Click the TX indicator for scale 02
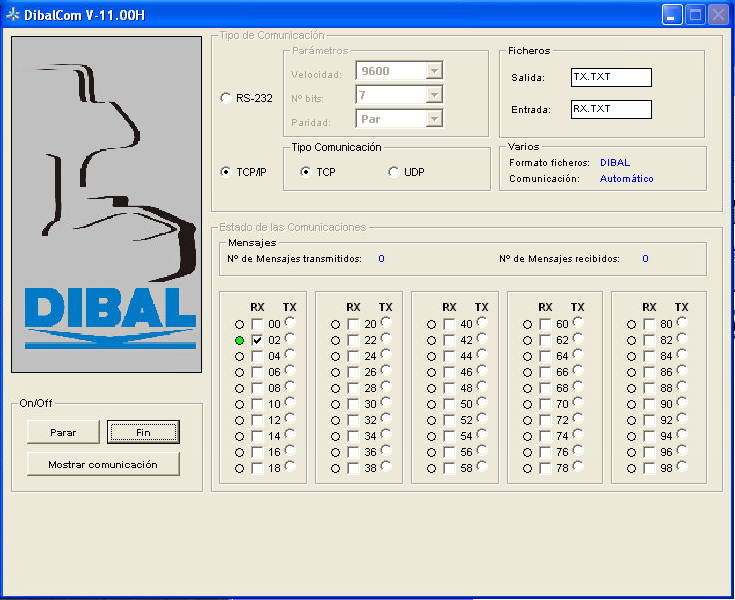This screenshot has width=735, height=600. click(290, 338)
